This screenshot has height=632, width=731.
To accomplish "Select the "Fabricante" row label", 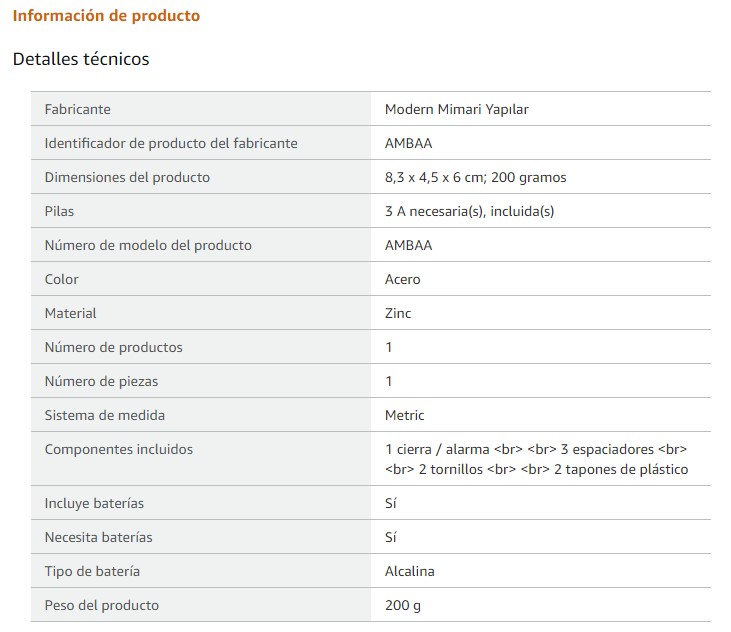I will 77,109.
